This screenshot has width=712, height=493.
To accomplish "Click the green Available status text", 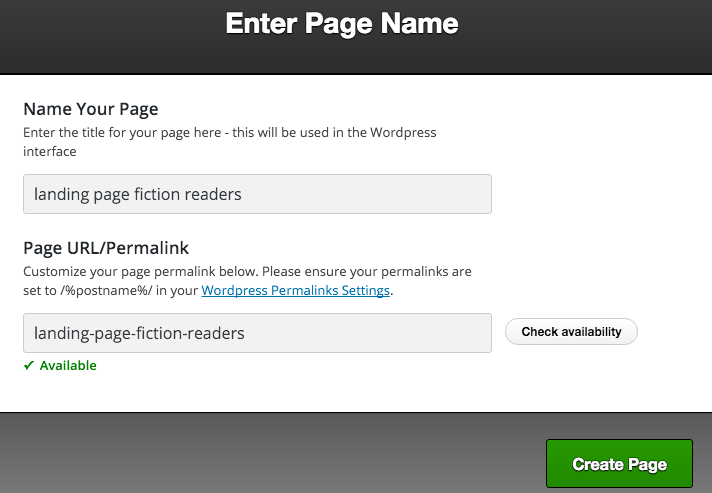I will [x=68, y=365].
